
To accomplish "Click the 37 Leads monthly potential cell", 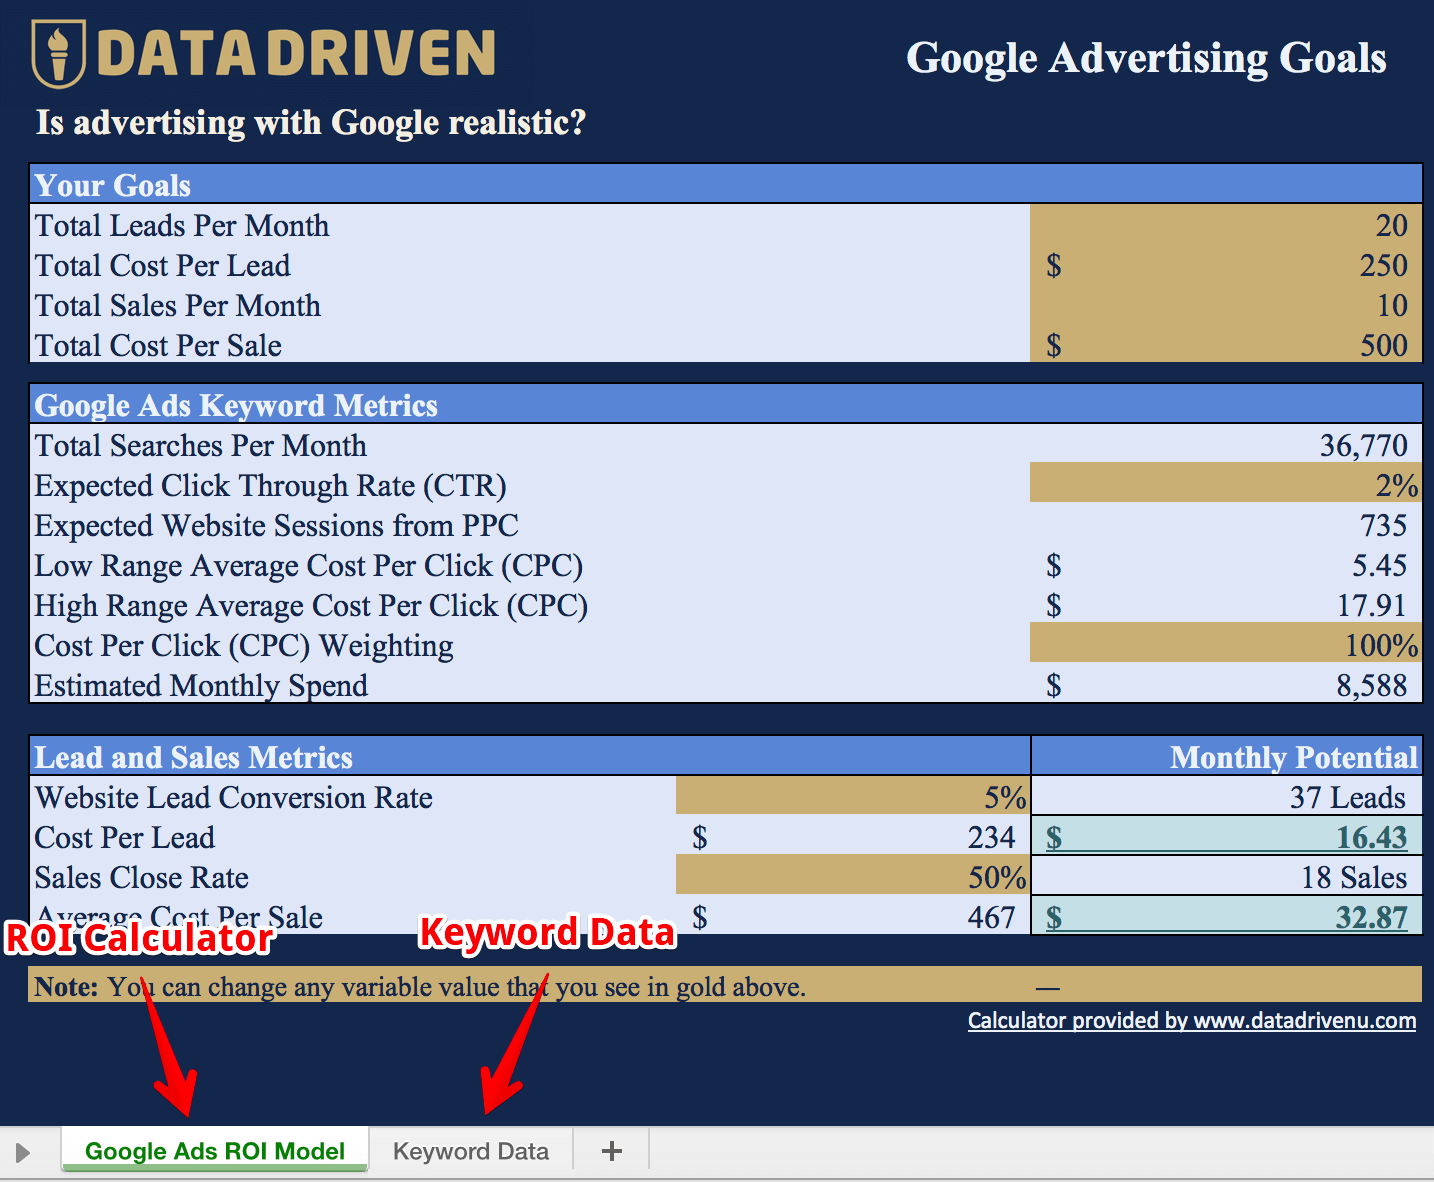I will [x=1227, y=796].
